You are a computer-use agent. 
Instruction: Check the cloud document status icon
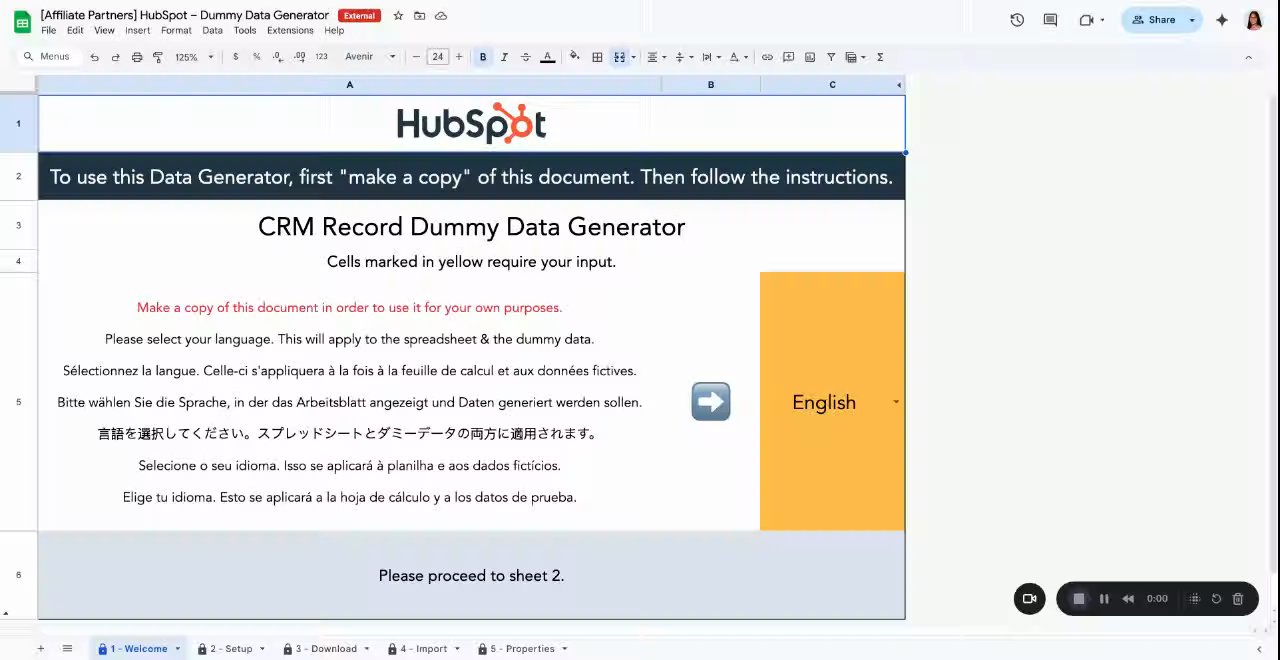pyautogui.click(x=441, y=16)
